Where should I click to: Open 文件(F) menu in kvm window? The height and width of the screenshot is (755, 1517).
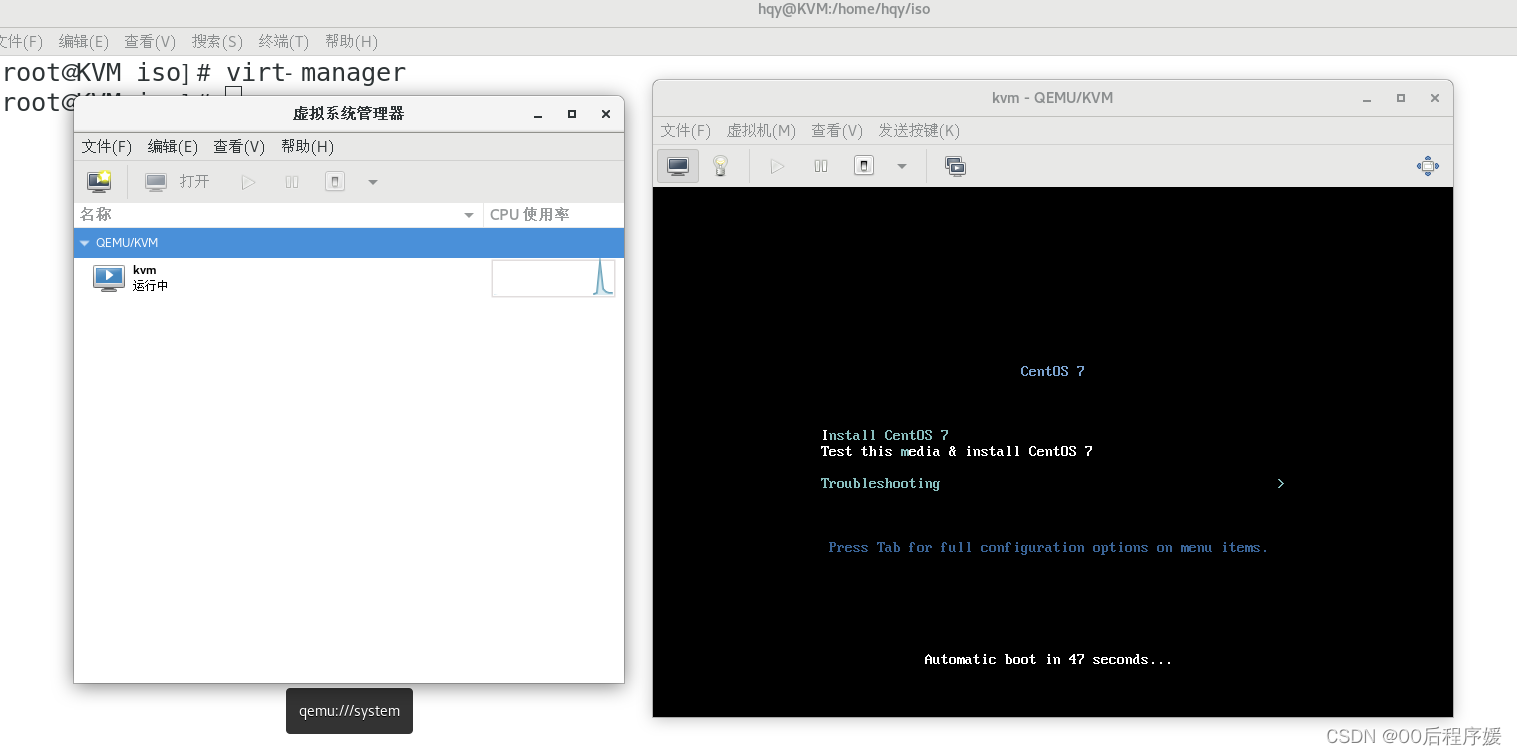686,130
